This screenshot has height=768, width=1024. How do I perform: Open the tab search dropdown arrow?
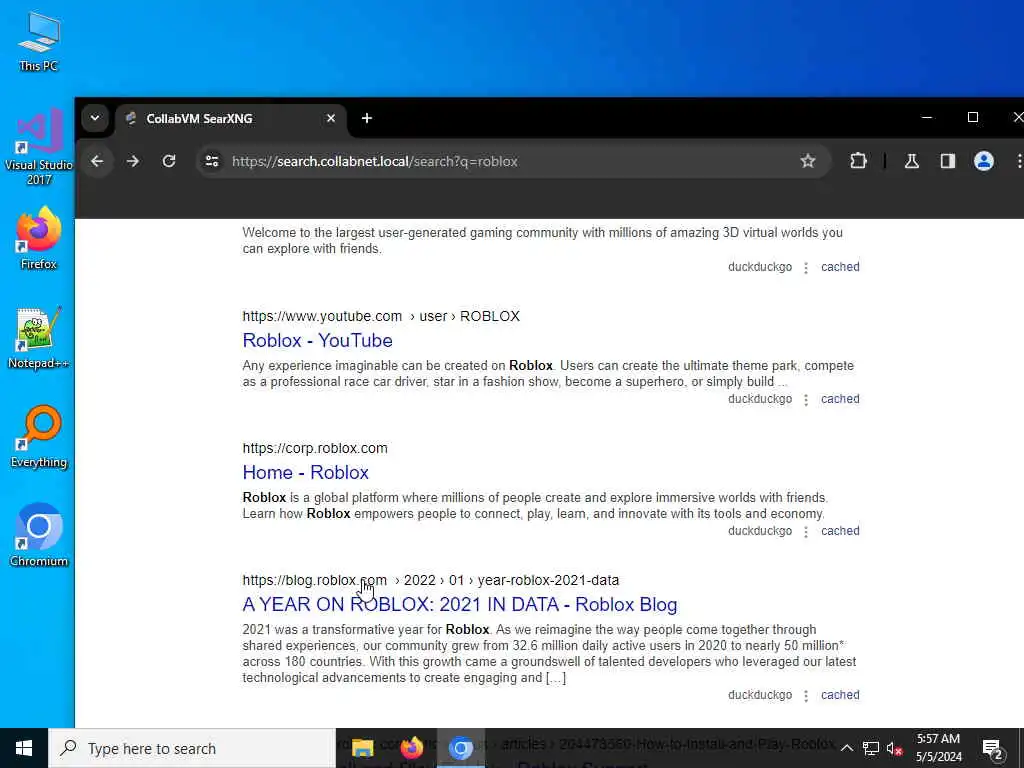[x=95, y=118]
